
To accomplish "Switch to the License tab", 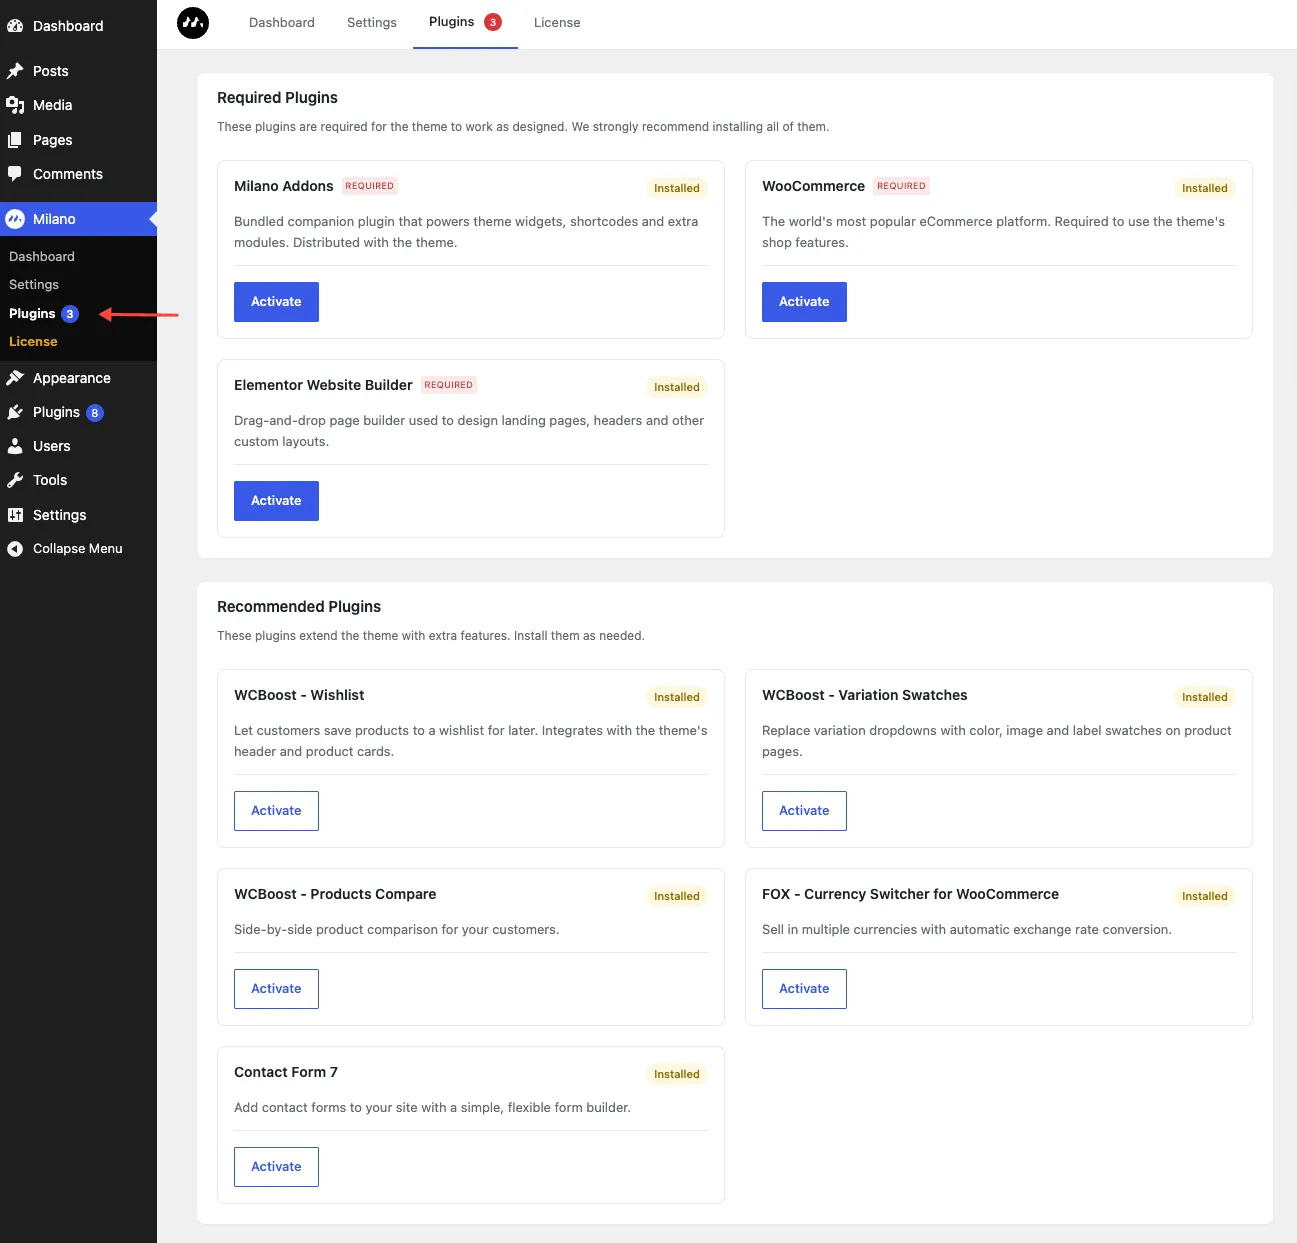I will click(x=557, y=22).
